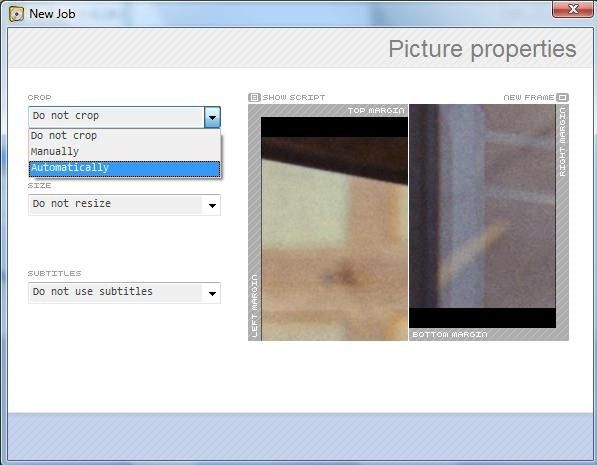Close the New Job window
The image size is (597, 465).
point(573,9)
